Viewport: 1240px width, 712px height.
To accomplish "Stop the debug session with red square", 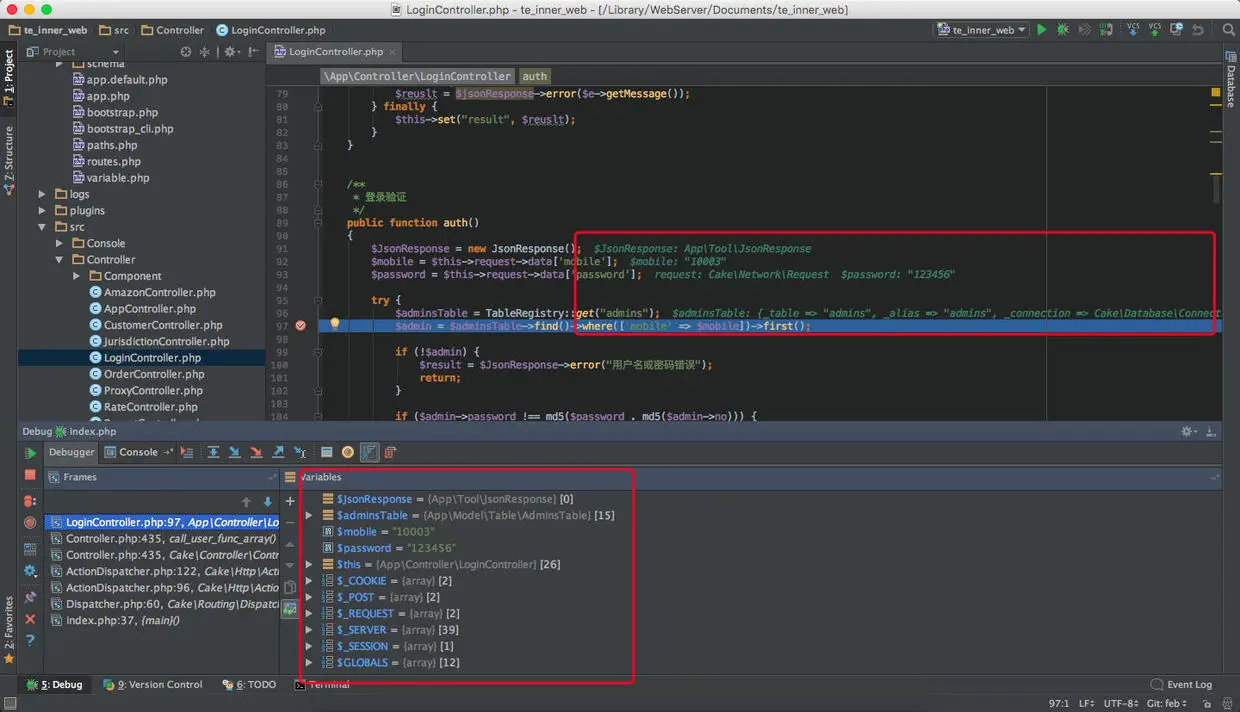I will pos(30,475).
